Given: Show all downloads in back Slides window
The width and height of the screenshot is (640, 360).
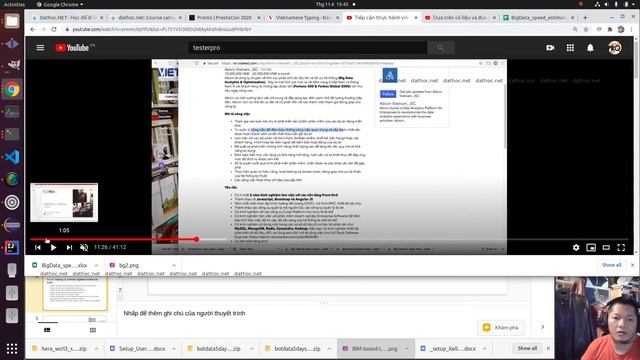Looking at the screenshot, I should click(527, 348).
